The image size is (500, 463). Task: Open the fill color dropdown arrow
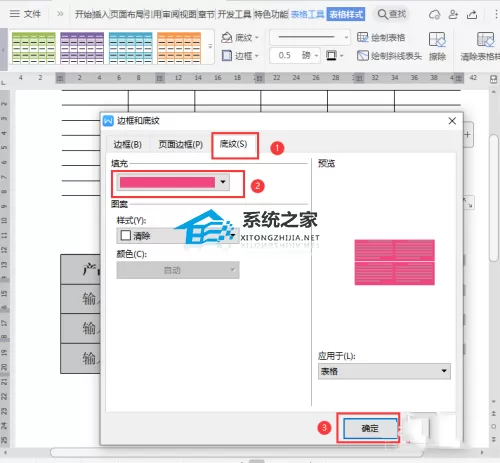coord(223,182)
